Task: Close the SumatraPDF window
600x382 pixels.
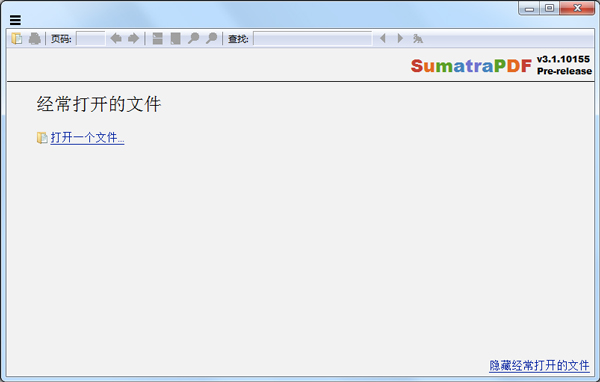Action: pos(577,8)
